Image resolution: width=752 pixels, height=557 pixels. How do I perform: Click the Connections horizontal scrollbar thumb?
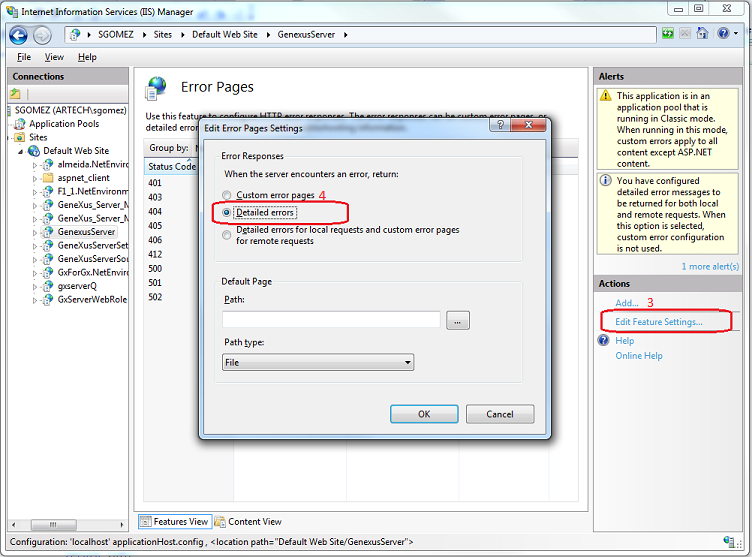coord(53,524)
